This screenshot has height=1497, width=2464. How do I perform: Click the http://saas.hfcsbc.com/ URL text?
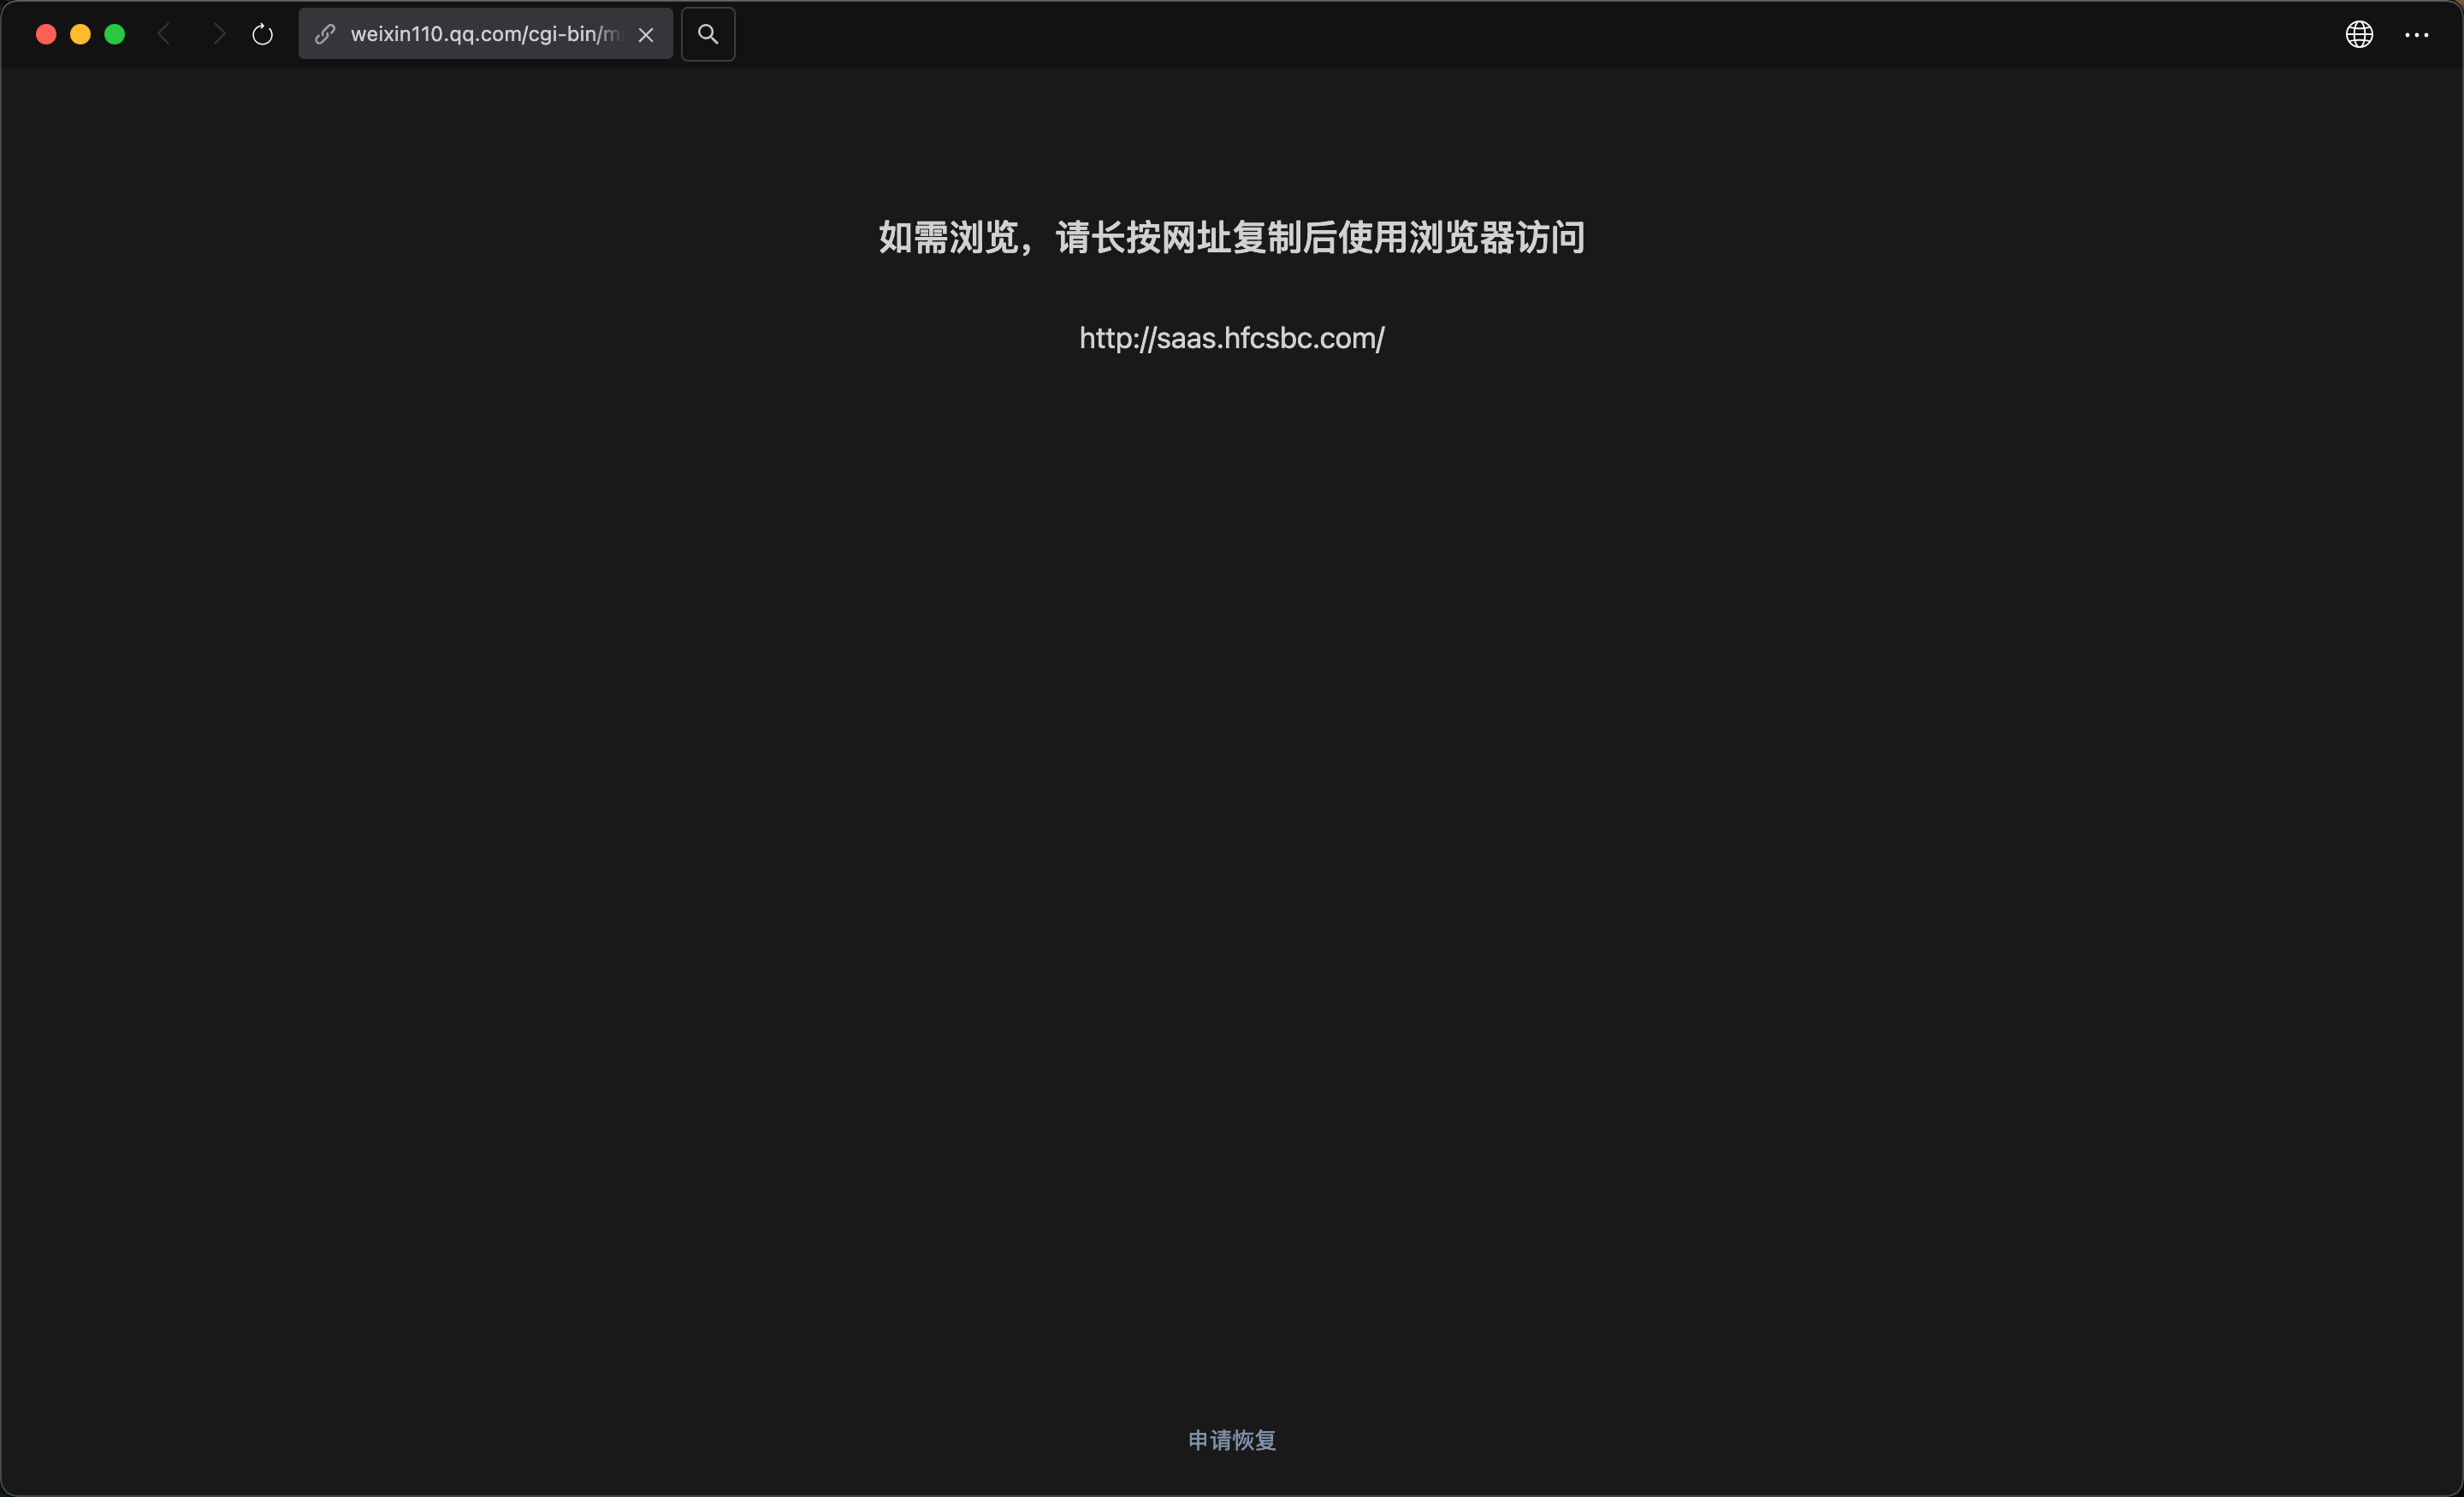click(x=1231, y=338)
